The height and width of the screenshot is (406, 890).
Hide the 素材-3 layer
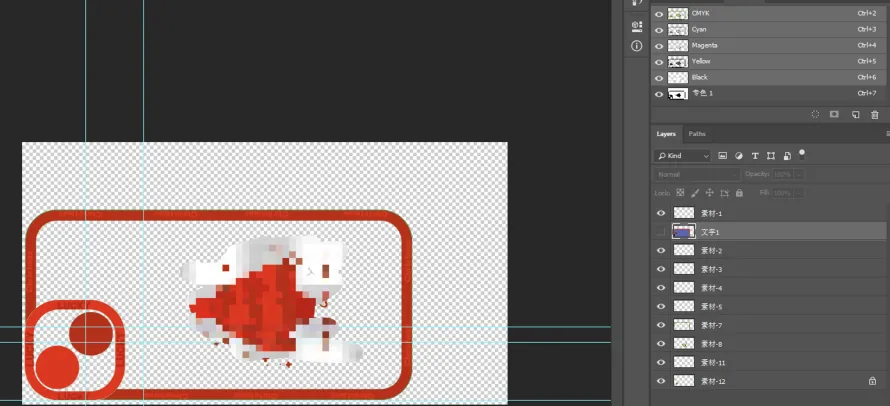point(661,269)
